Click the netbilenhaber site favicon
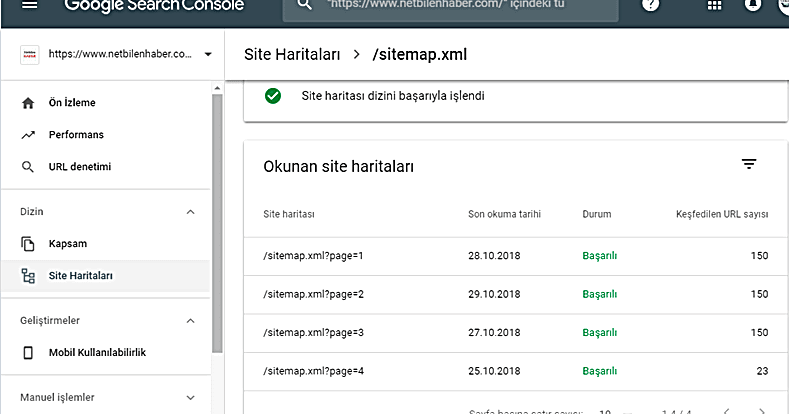Viewport: 789px width, 414px height. click(29, 54)
